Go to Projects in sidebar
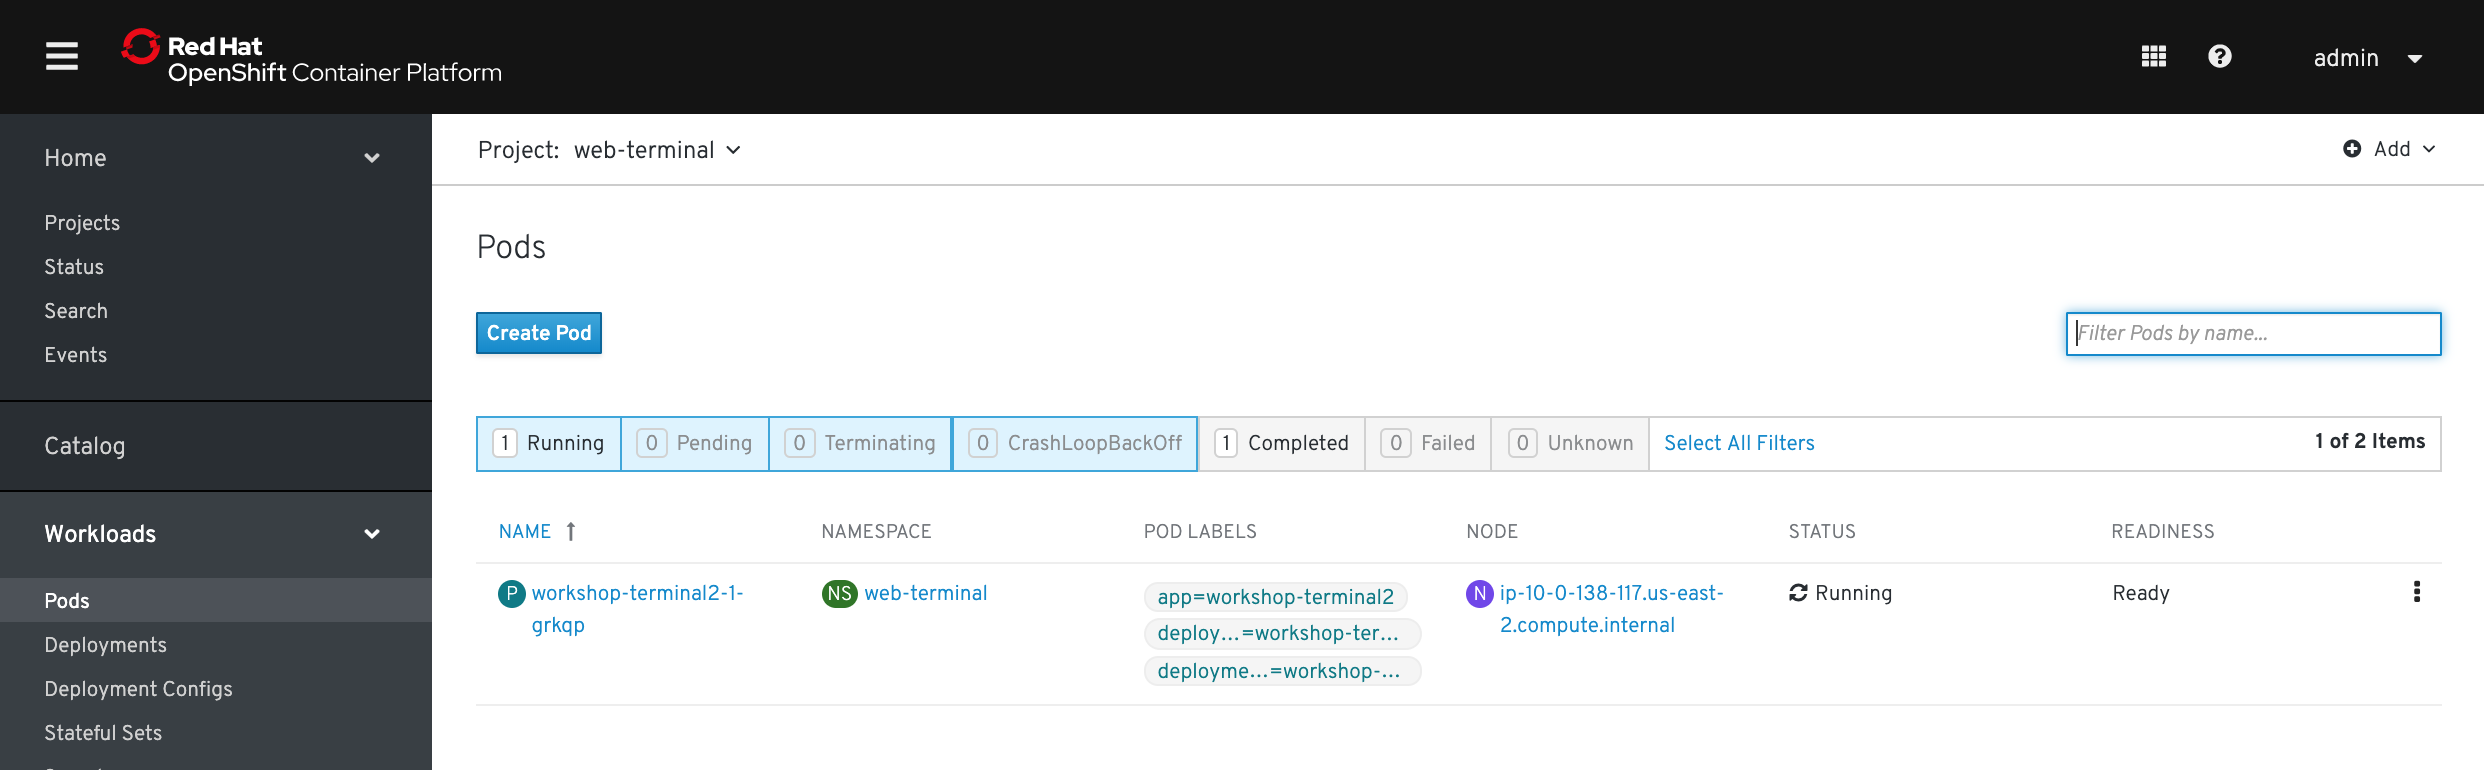Screen dimensions: 2484x770 (82, 223)
